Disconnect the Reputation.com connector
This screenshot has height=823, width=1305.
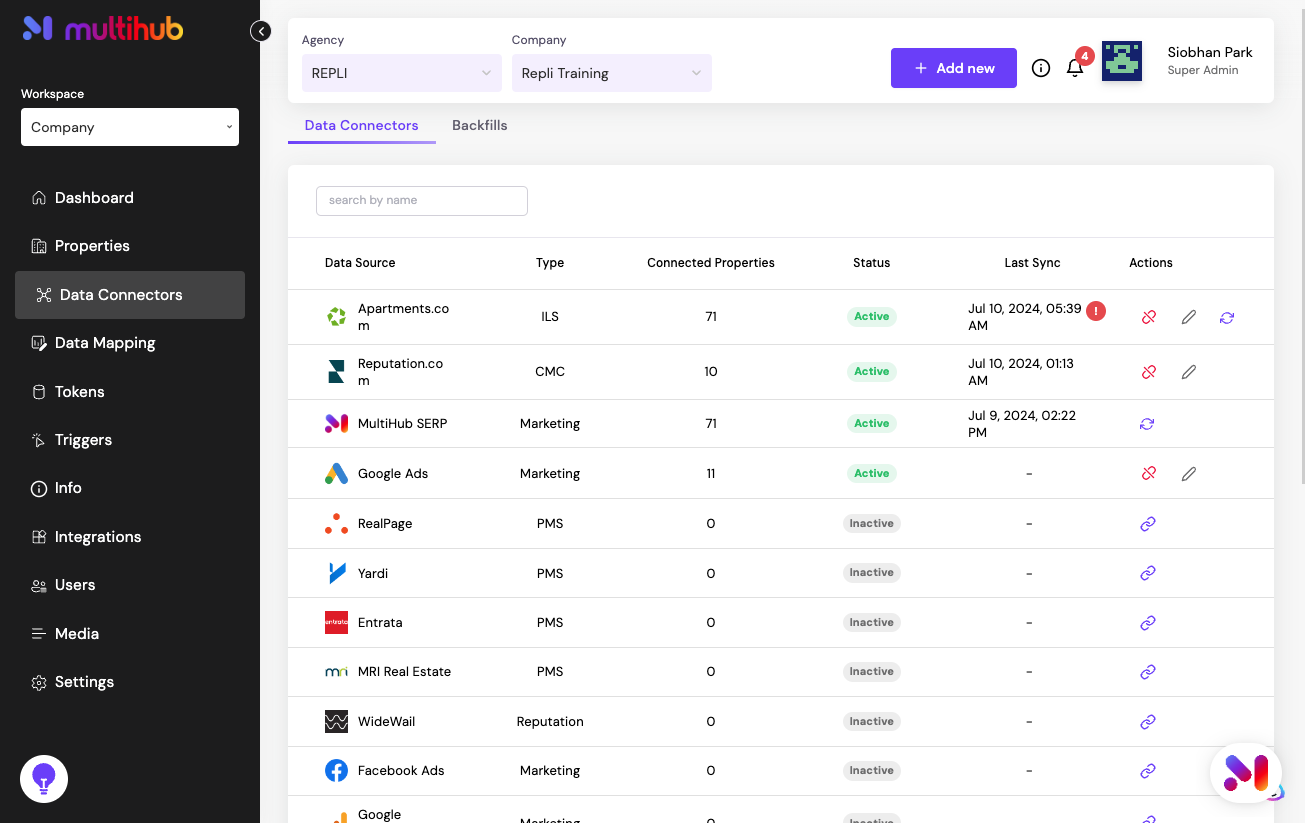pos(1148,372)
